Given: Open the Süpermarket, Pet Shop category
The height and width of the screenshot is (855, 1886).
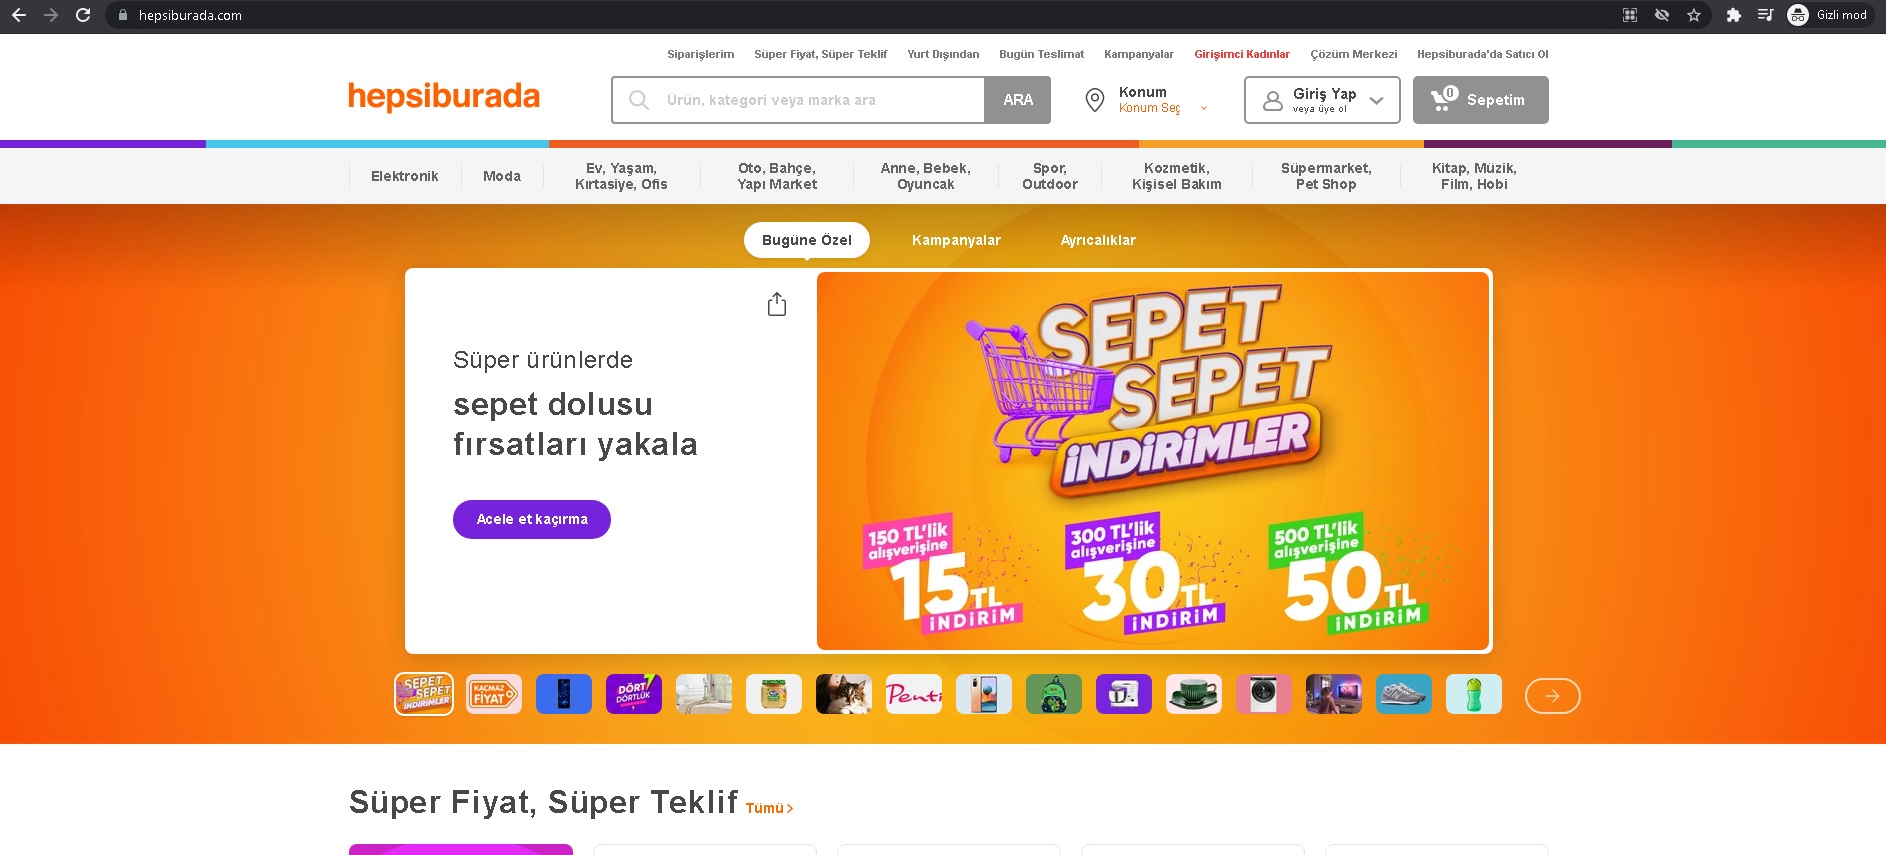Looking at the screenshot, I should 1326,176.
